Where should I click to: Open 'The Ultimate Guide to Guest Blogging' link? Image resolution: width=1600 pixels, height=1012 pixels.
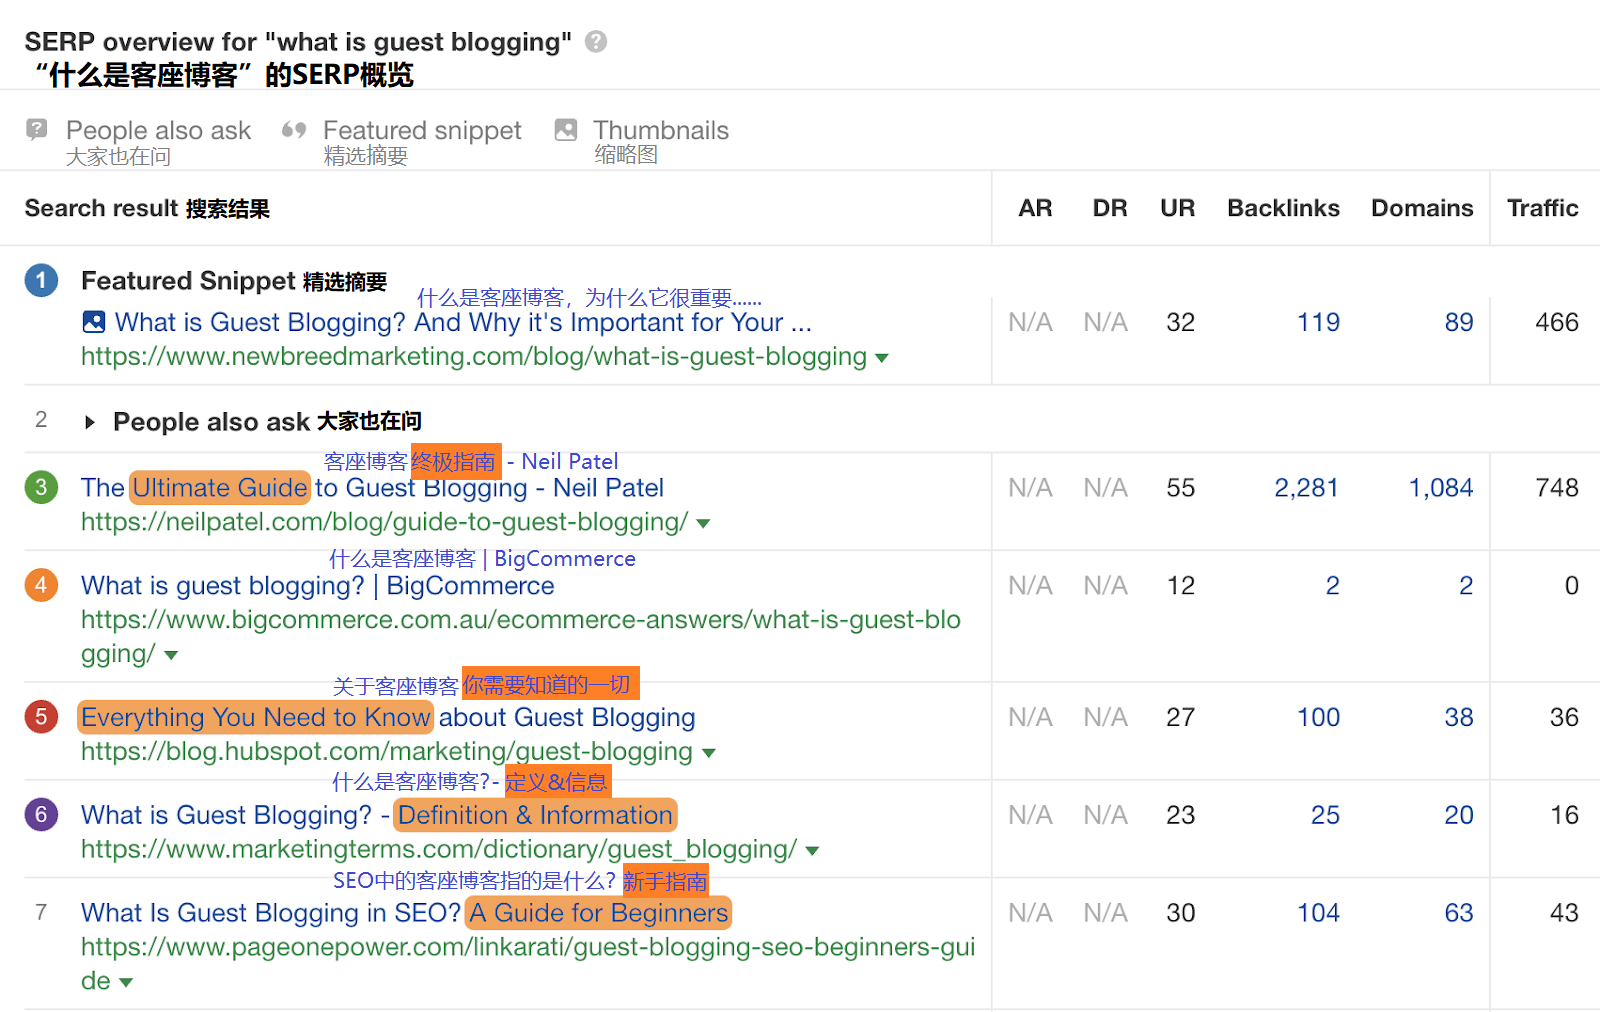372,488
